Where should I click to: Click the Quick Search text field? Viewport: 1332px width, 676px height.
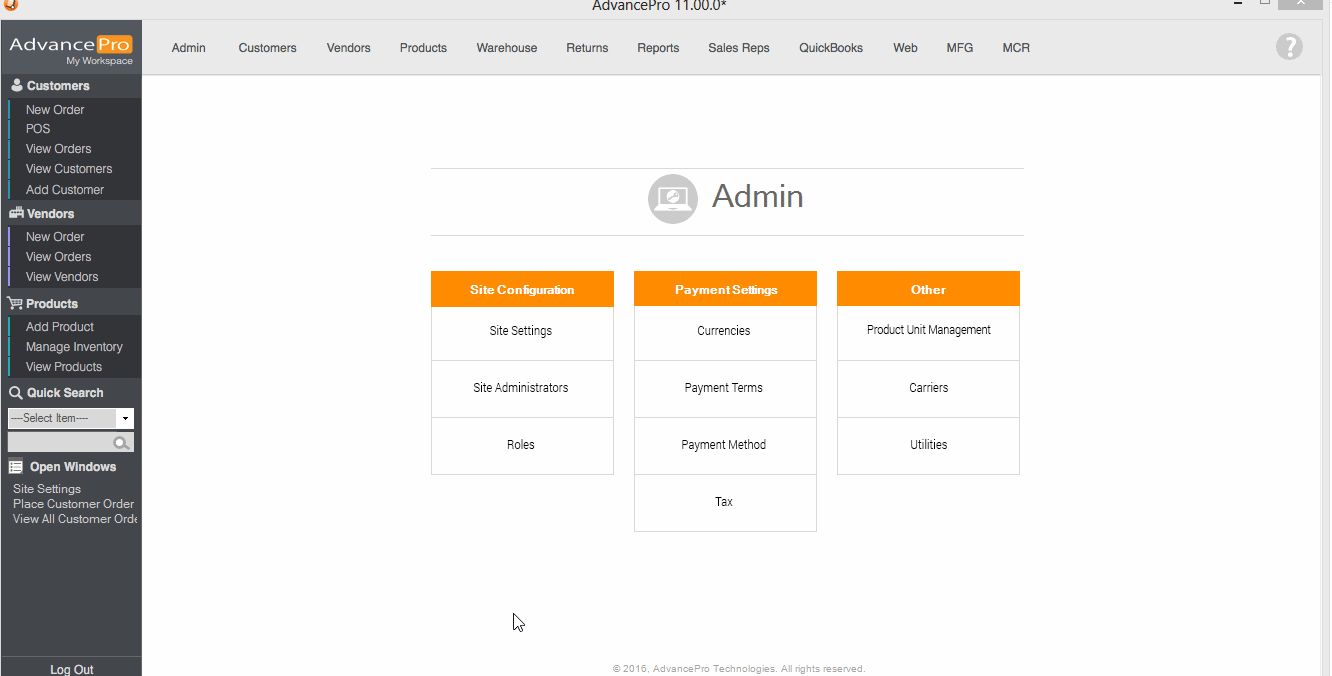pos(59,443)
